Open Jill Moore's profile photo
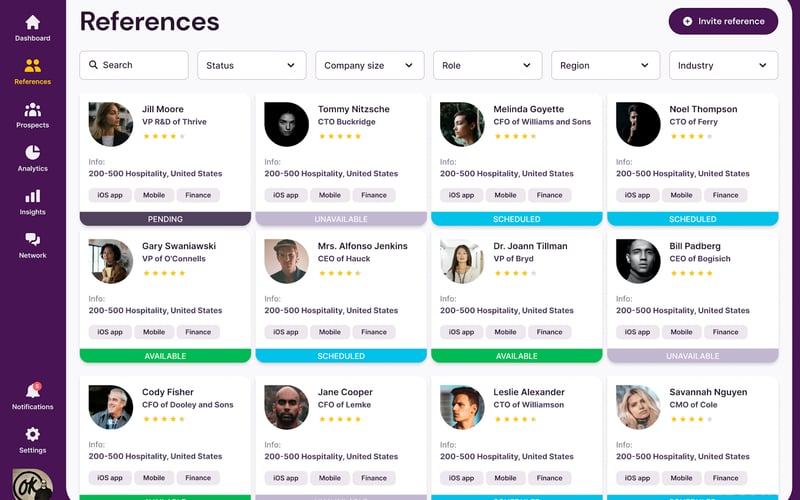The height and width of the screenshot is (500, 800). click(110, 124)
